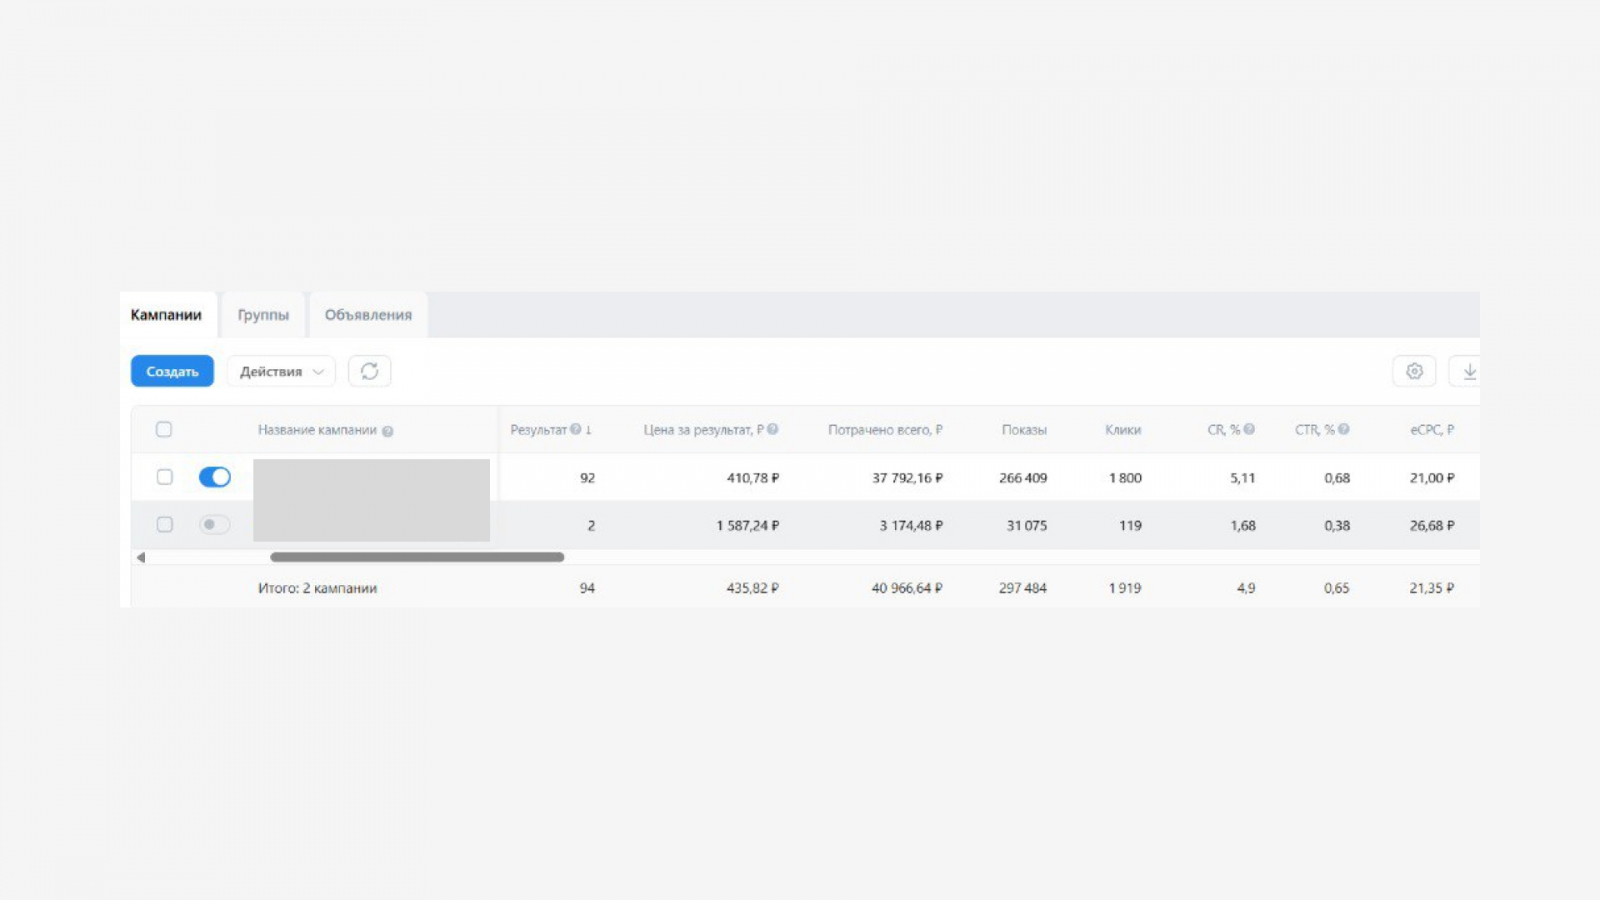Download statistics with the download arrow icon

[x=1469, y=371]
